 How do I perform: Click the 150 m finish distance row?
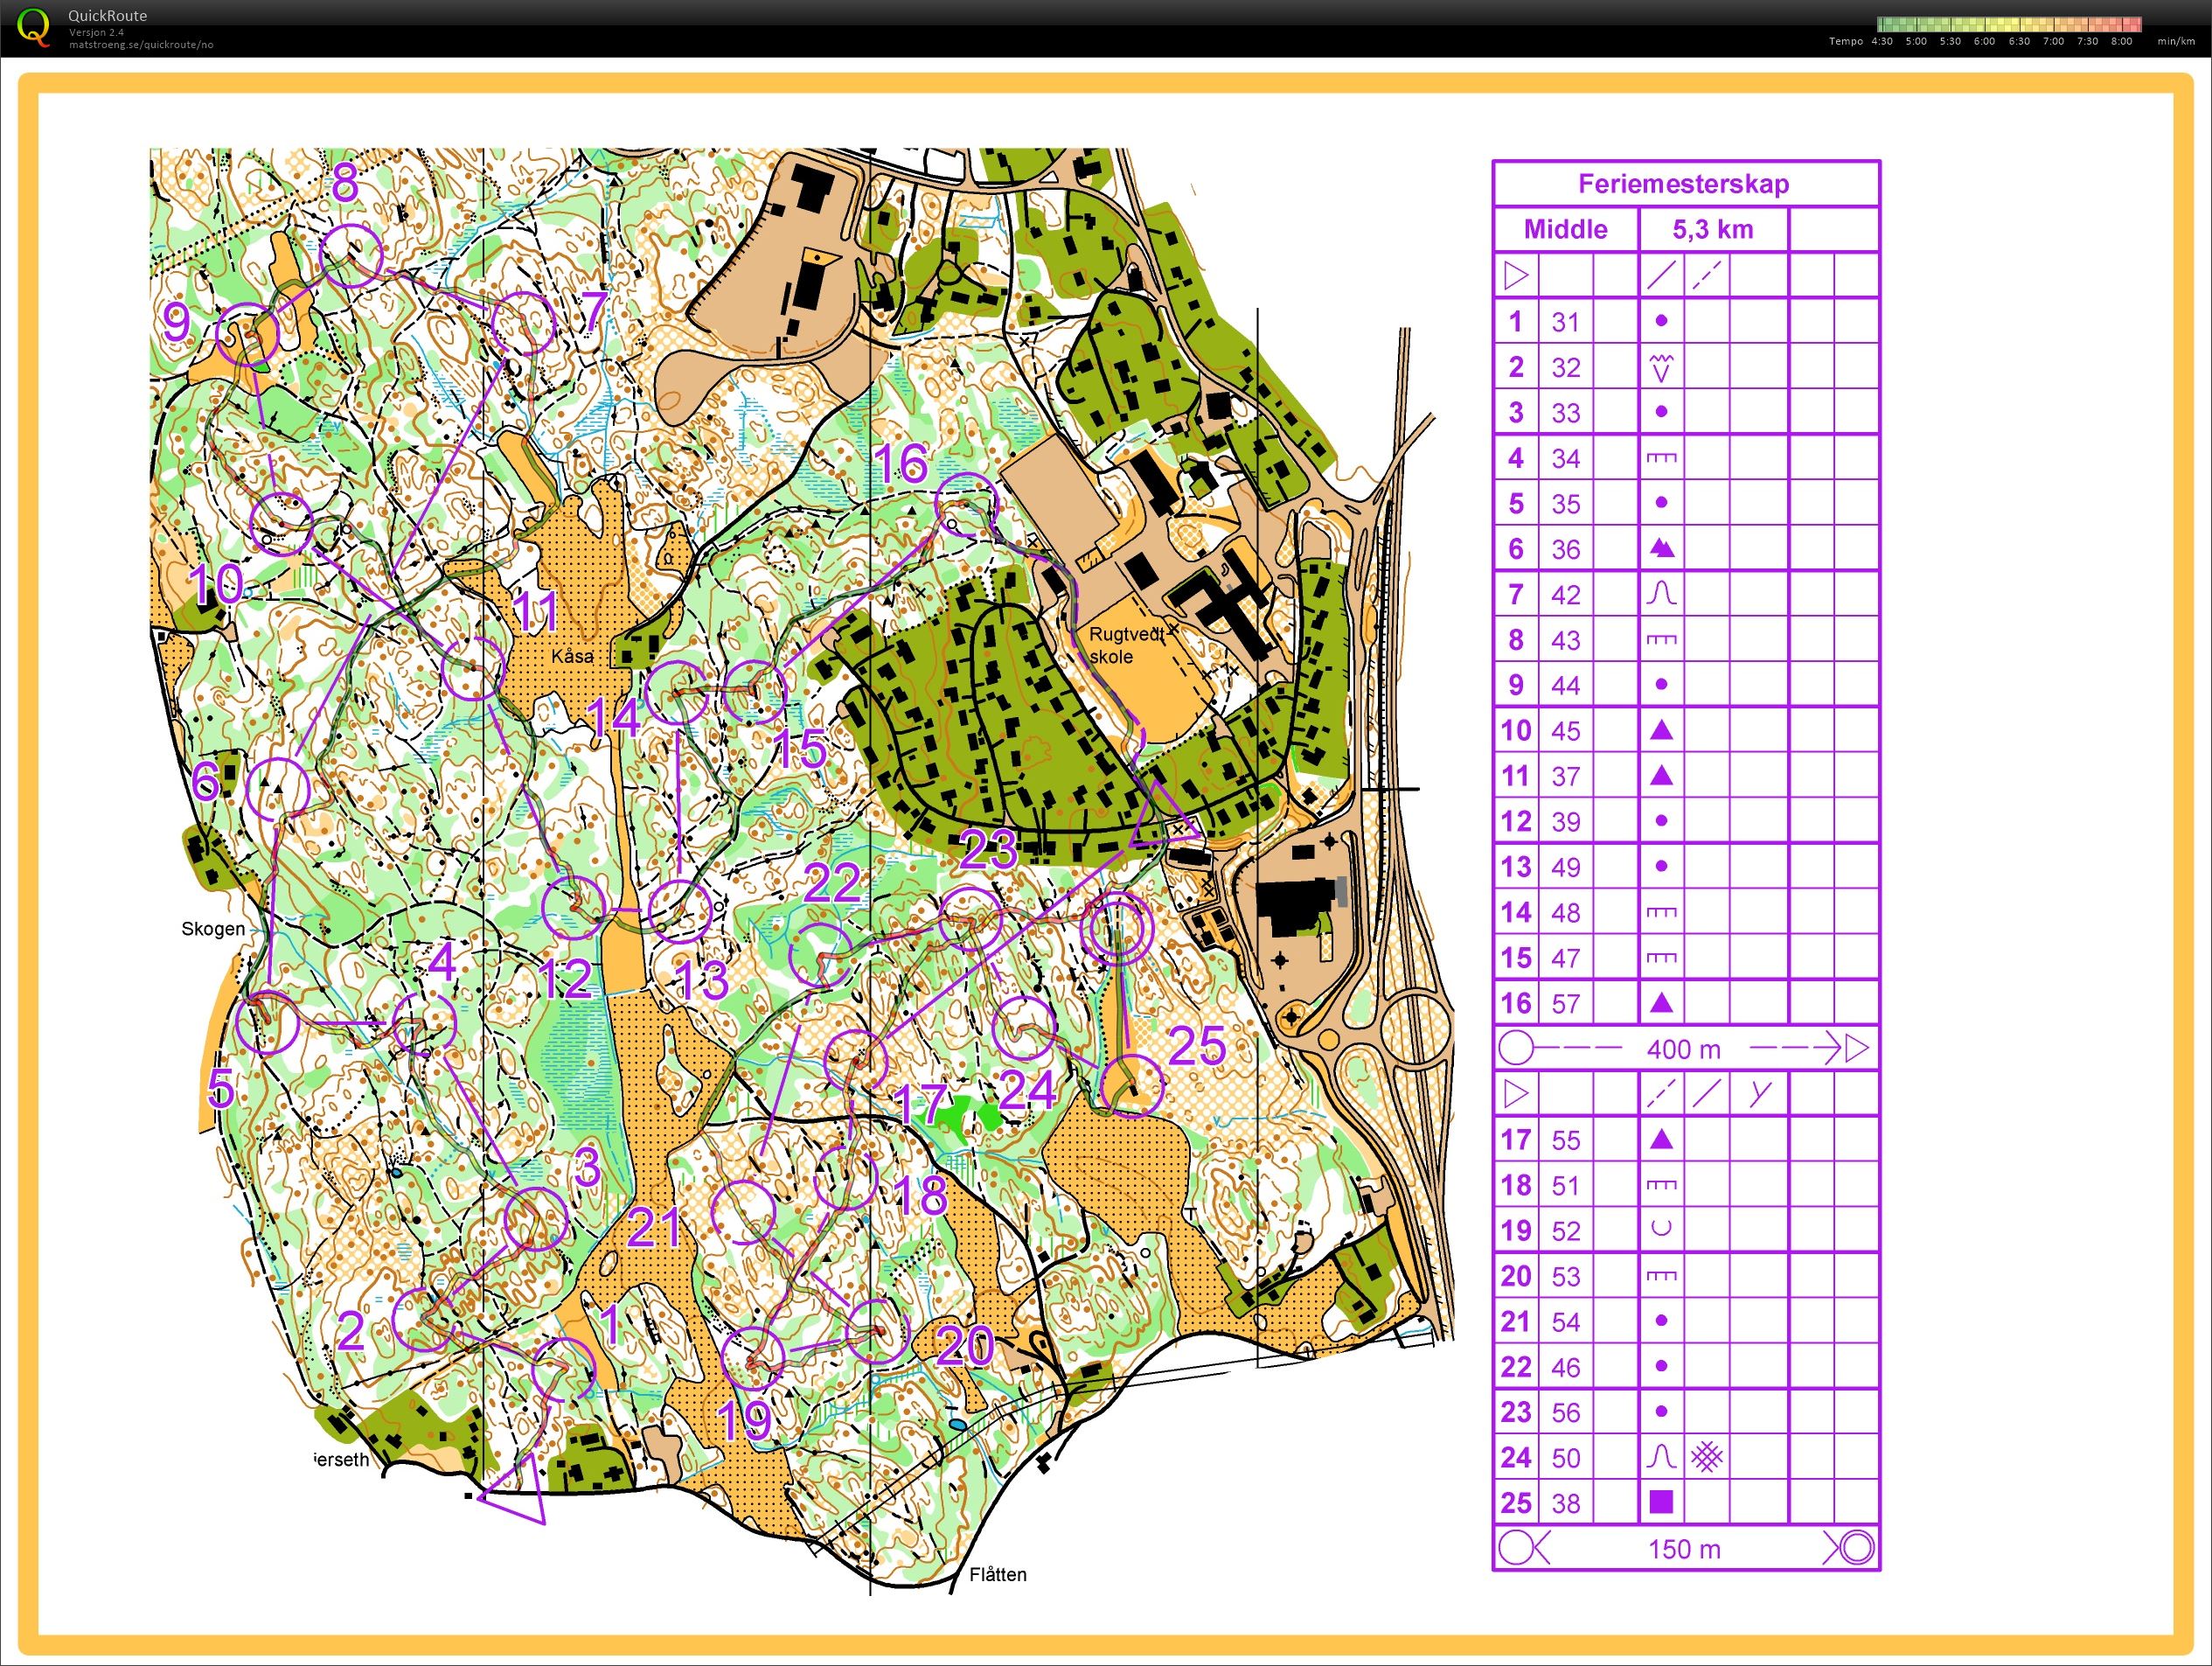pyautogui.click(x=1685, y=1548)
